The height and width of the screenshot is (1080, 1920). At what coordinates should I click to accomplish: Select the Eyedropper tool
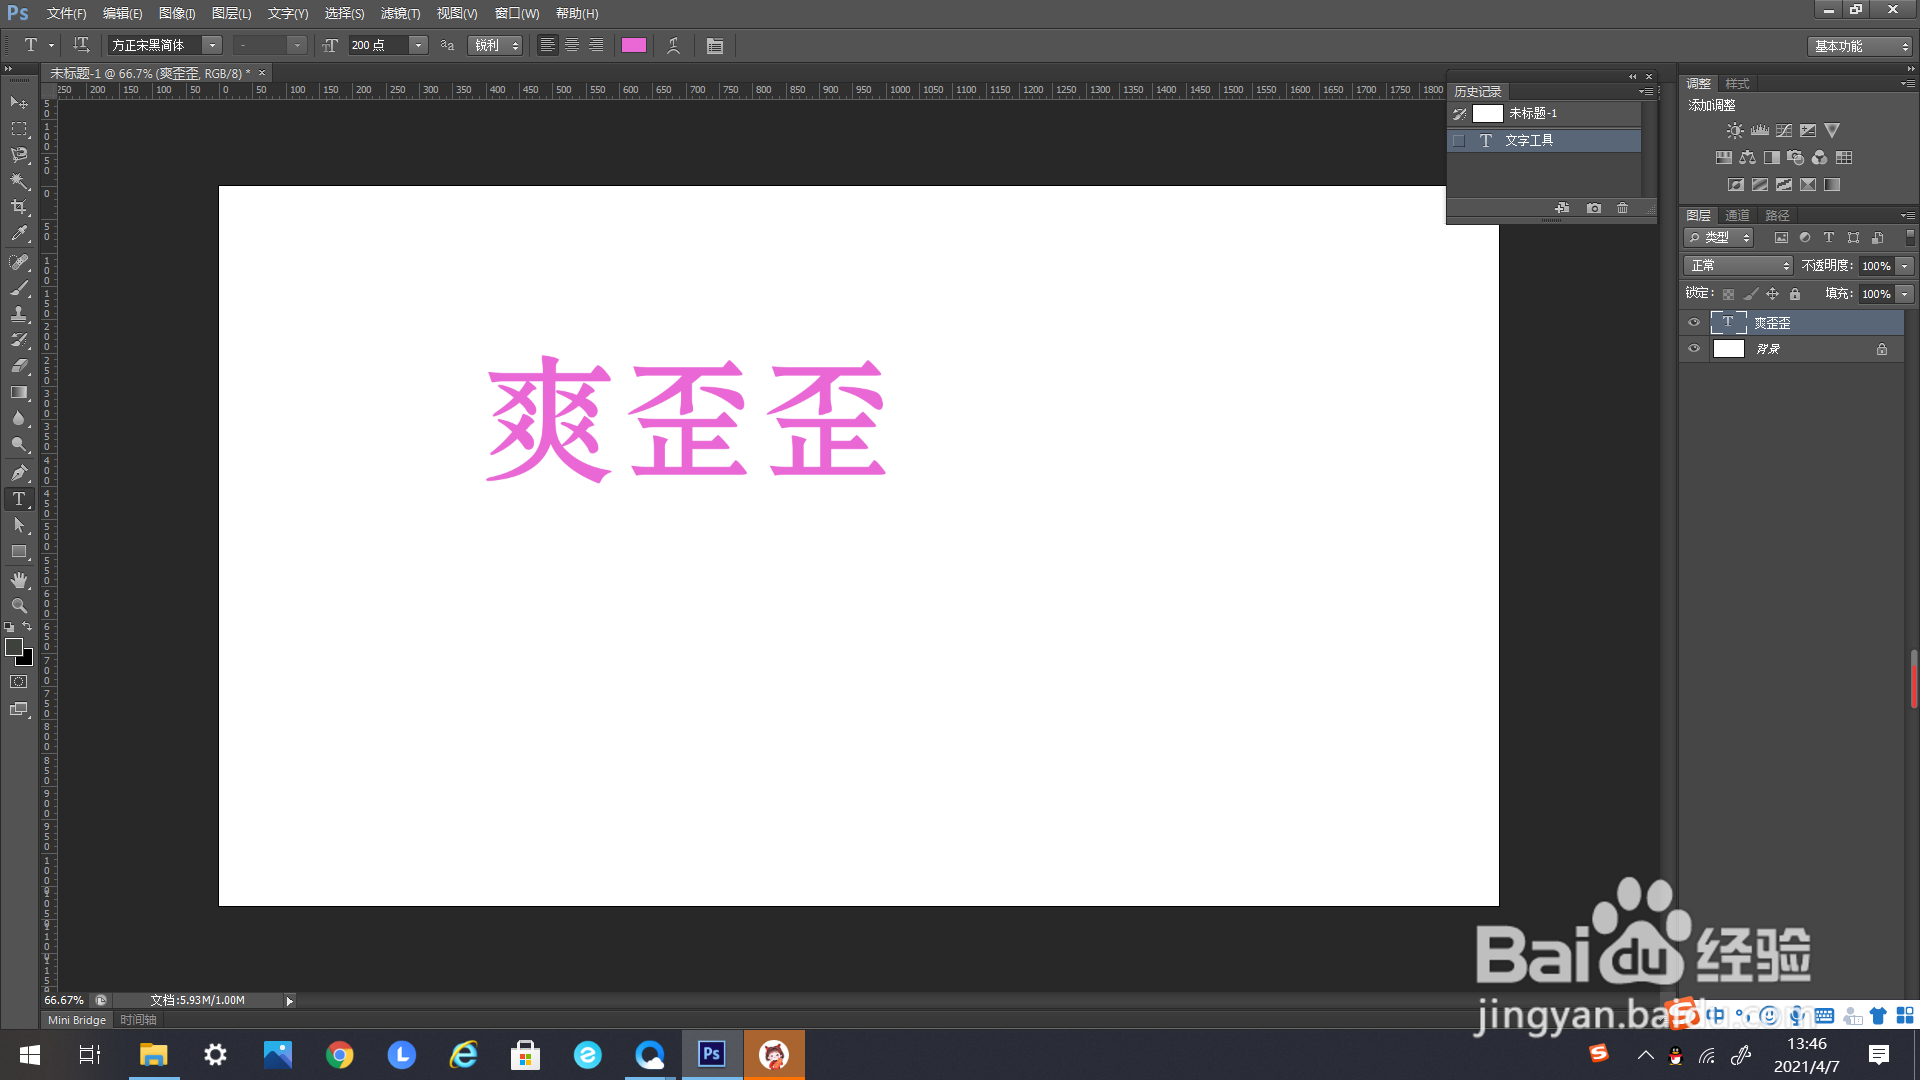click(19, 234)
